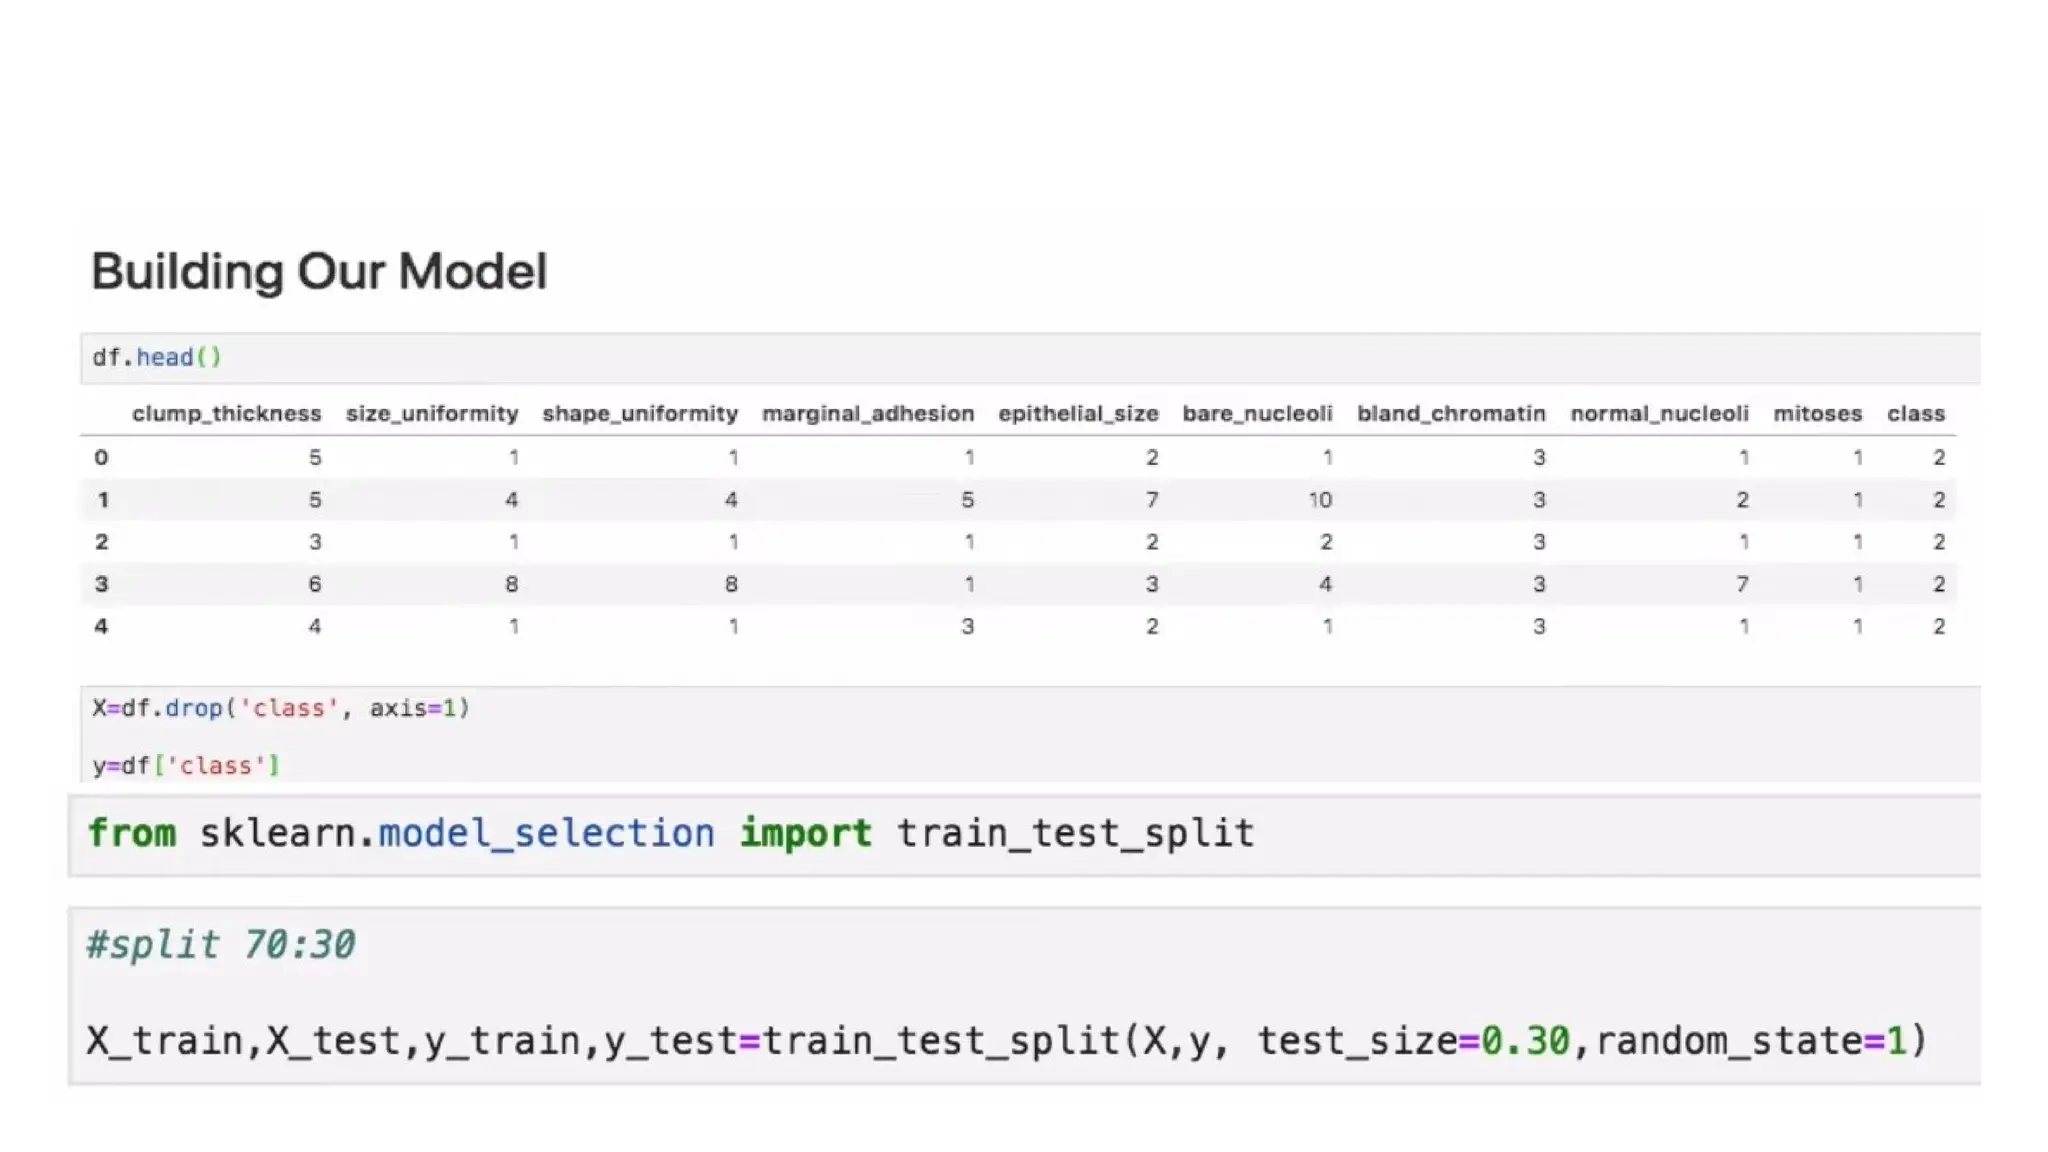The width and height of the screenshot is (2048, 1152).
Task: Click the df.head() code cell
Action: point(157,357)
